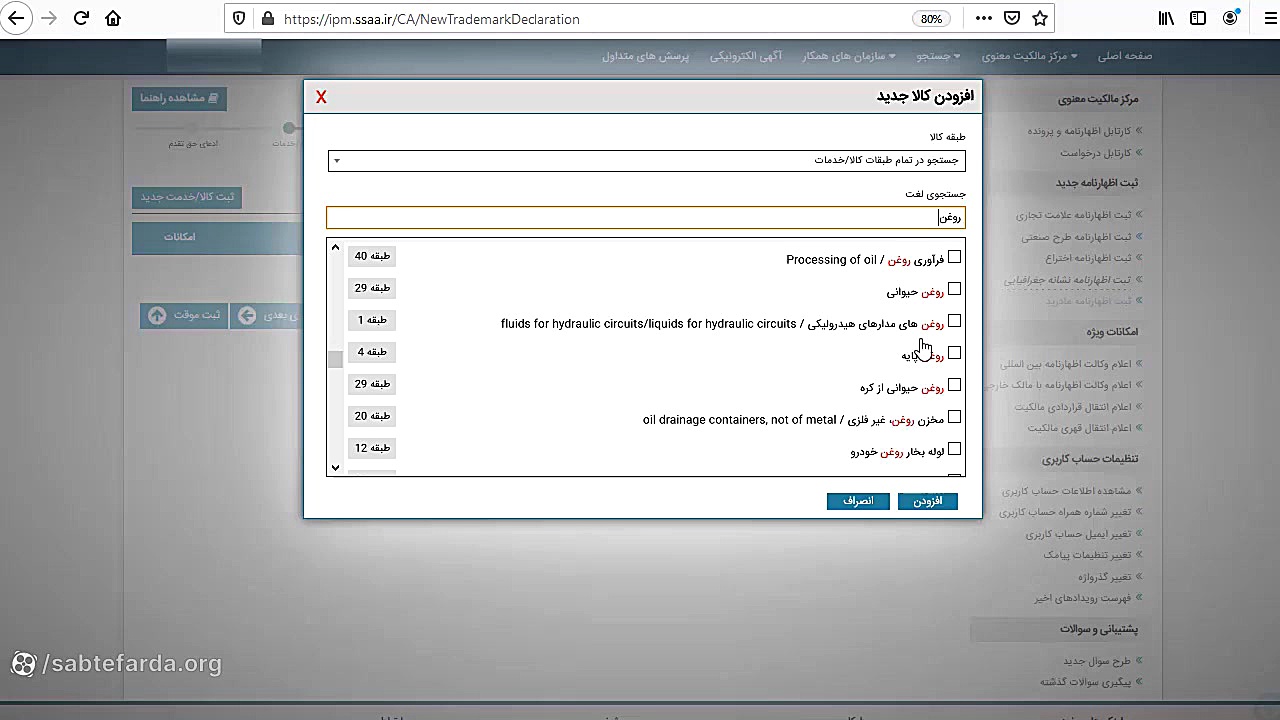
Task: Click the browser back arrow
Action: (x=16, y=18)
